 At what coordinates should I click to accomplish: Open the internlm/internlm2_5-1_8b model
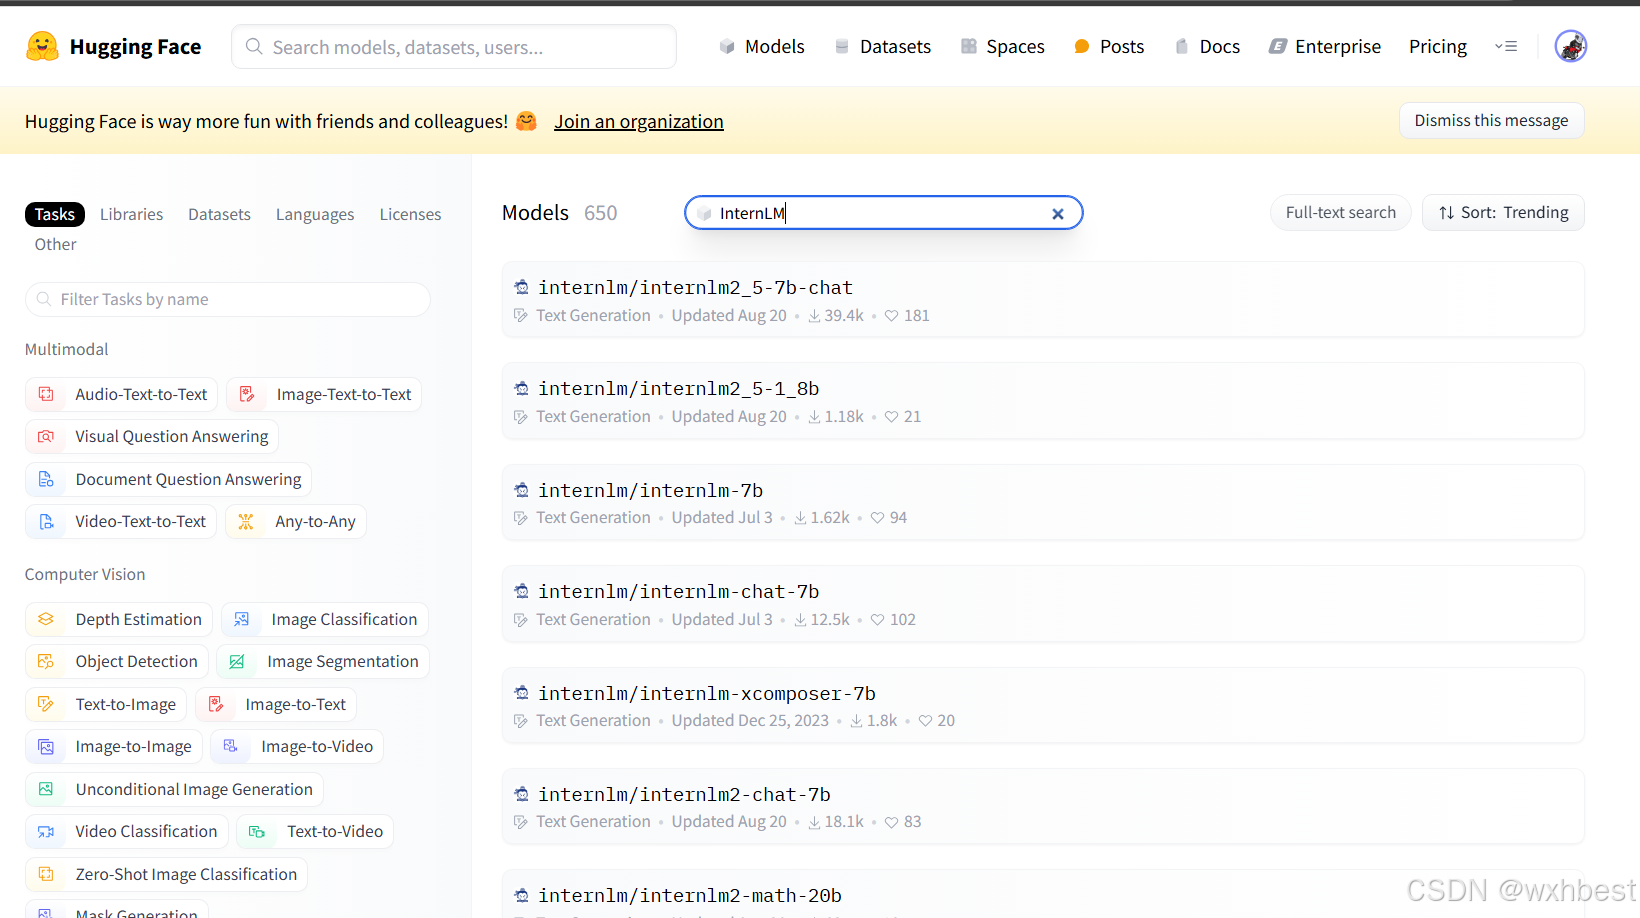coord(1043,401)
